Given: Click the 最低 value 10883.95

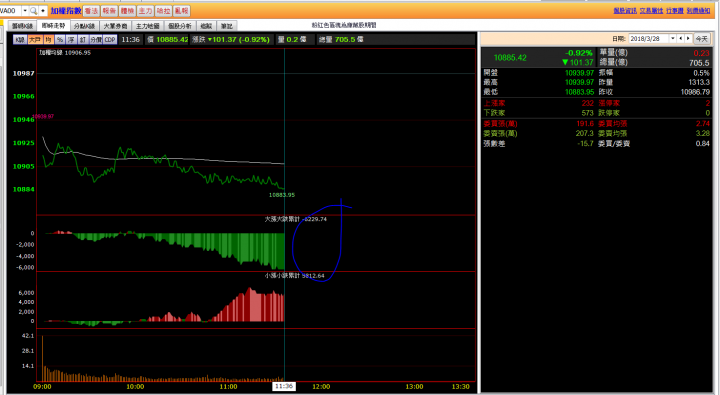Looking at the screenshot, I should [579, 92].
